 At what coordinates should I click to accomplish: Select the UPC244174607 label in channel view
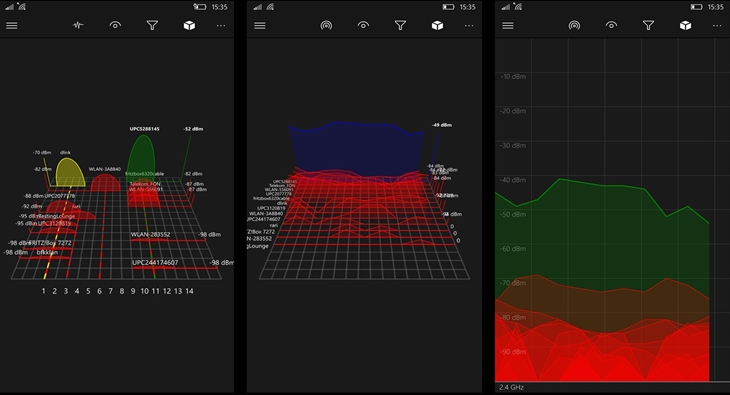click(155, 263)
